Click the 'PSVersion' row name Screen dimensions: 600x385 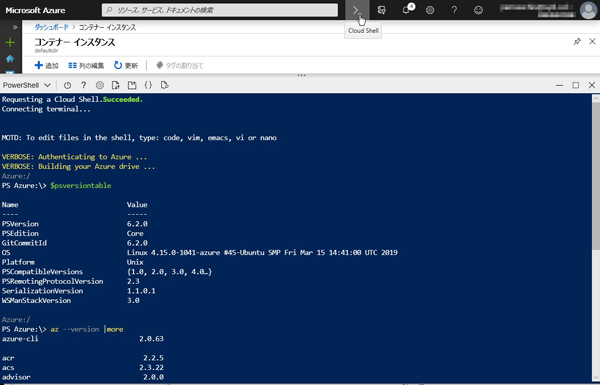click(20, 224)
